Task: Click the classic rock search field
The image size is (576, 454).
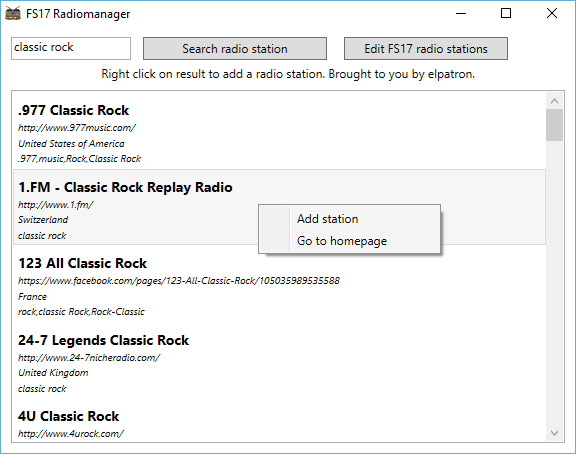Action: click(x=71, y=48)
